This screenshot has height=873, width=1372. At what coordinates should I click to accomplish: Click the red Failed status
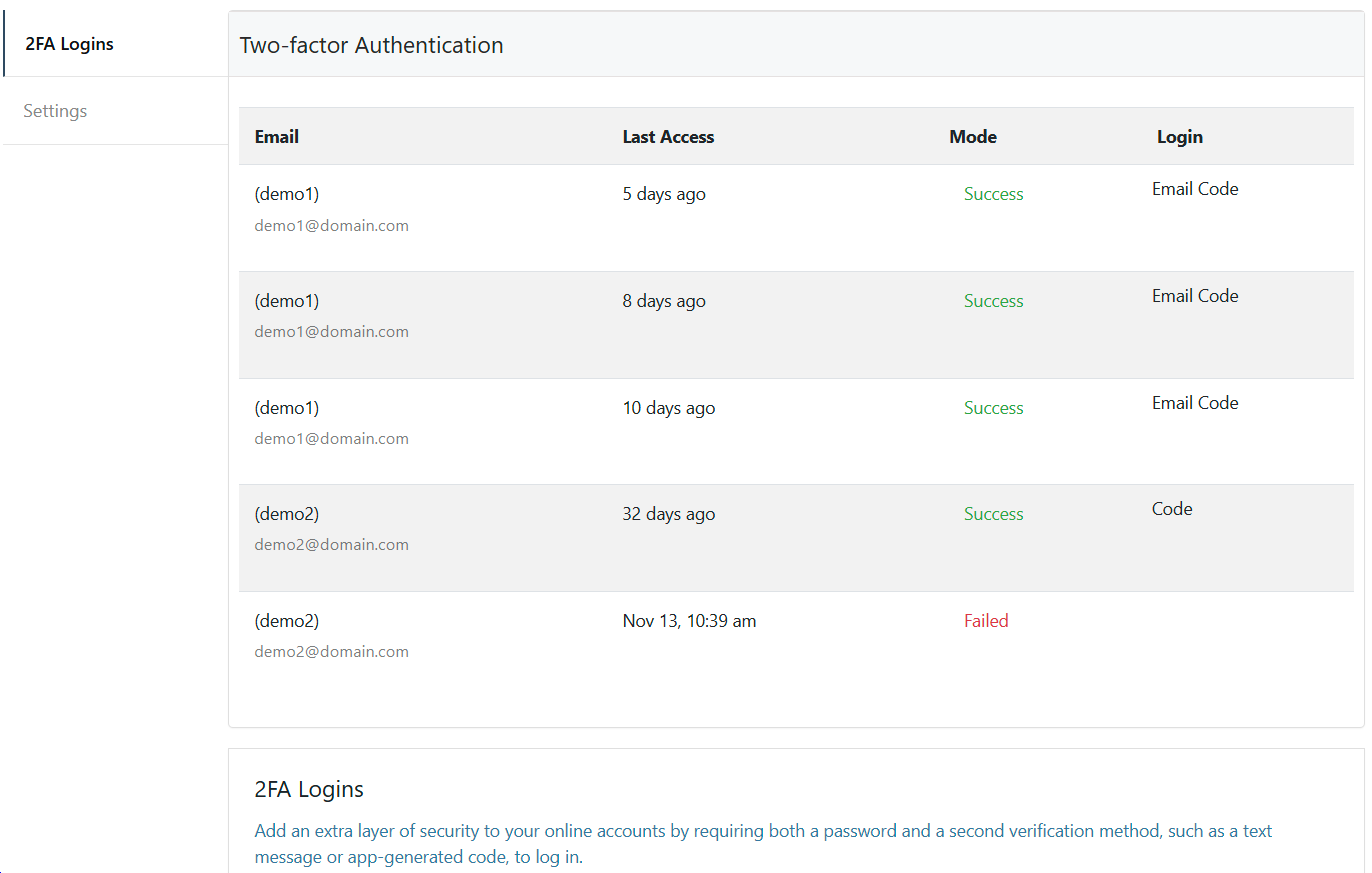[x=986, y=621]
